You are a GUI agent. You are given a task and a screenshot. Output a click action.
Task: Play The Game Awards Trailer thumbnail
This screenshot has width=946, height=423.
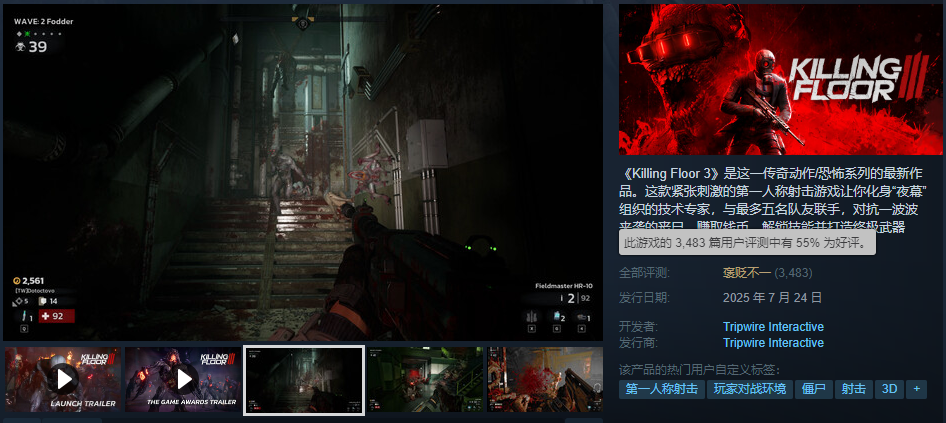coord(183,380)
